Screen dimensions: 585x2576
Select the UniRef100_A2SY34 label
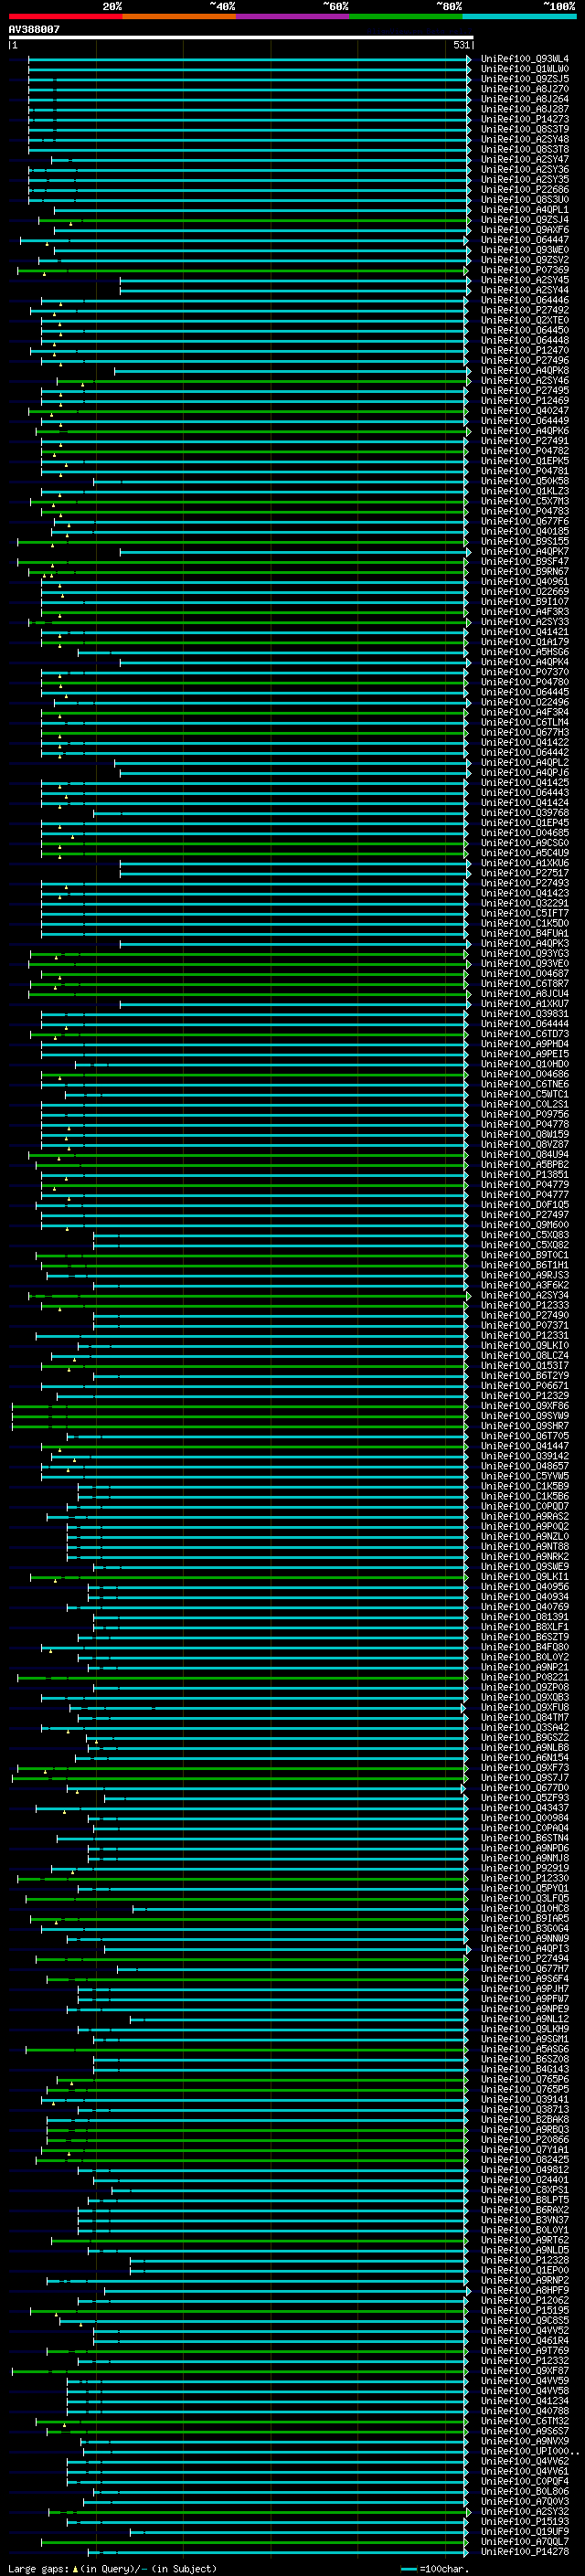click(x=525, y=1295)
